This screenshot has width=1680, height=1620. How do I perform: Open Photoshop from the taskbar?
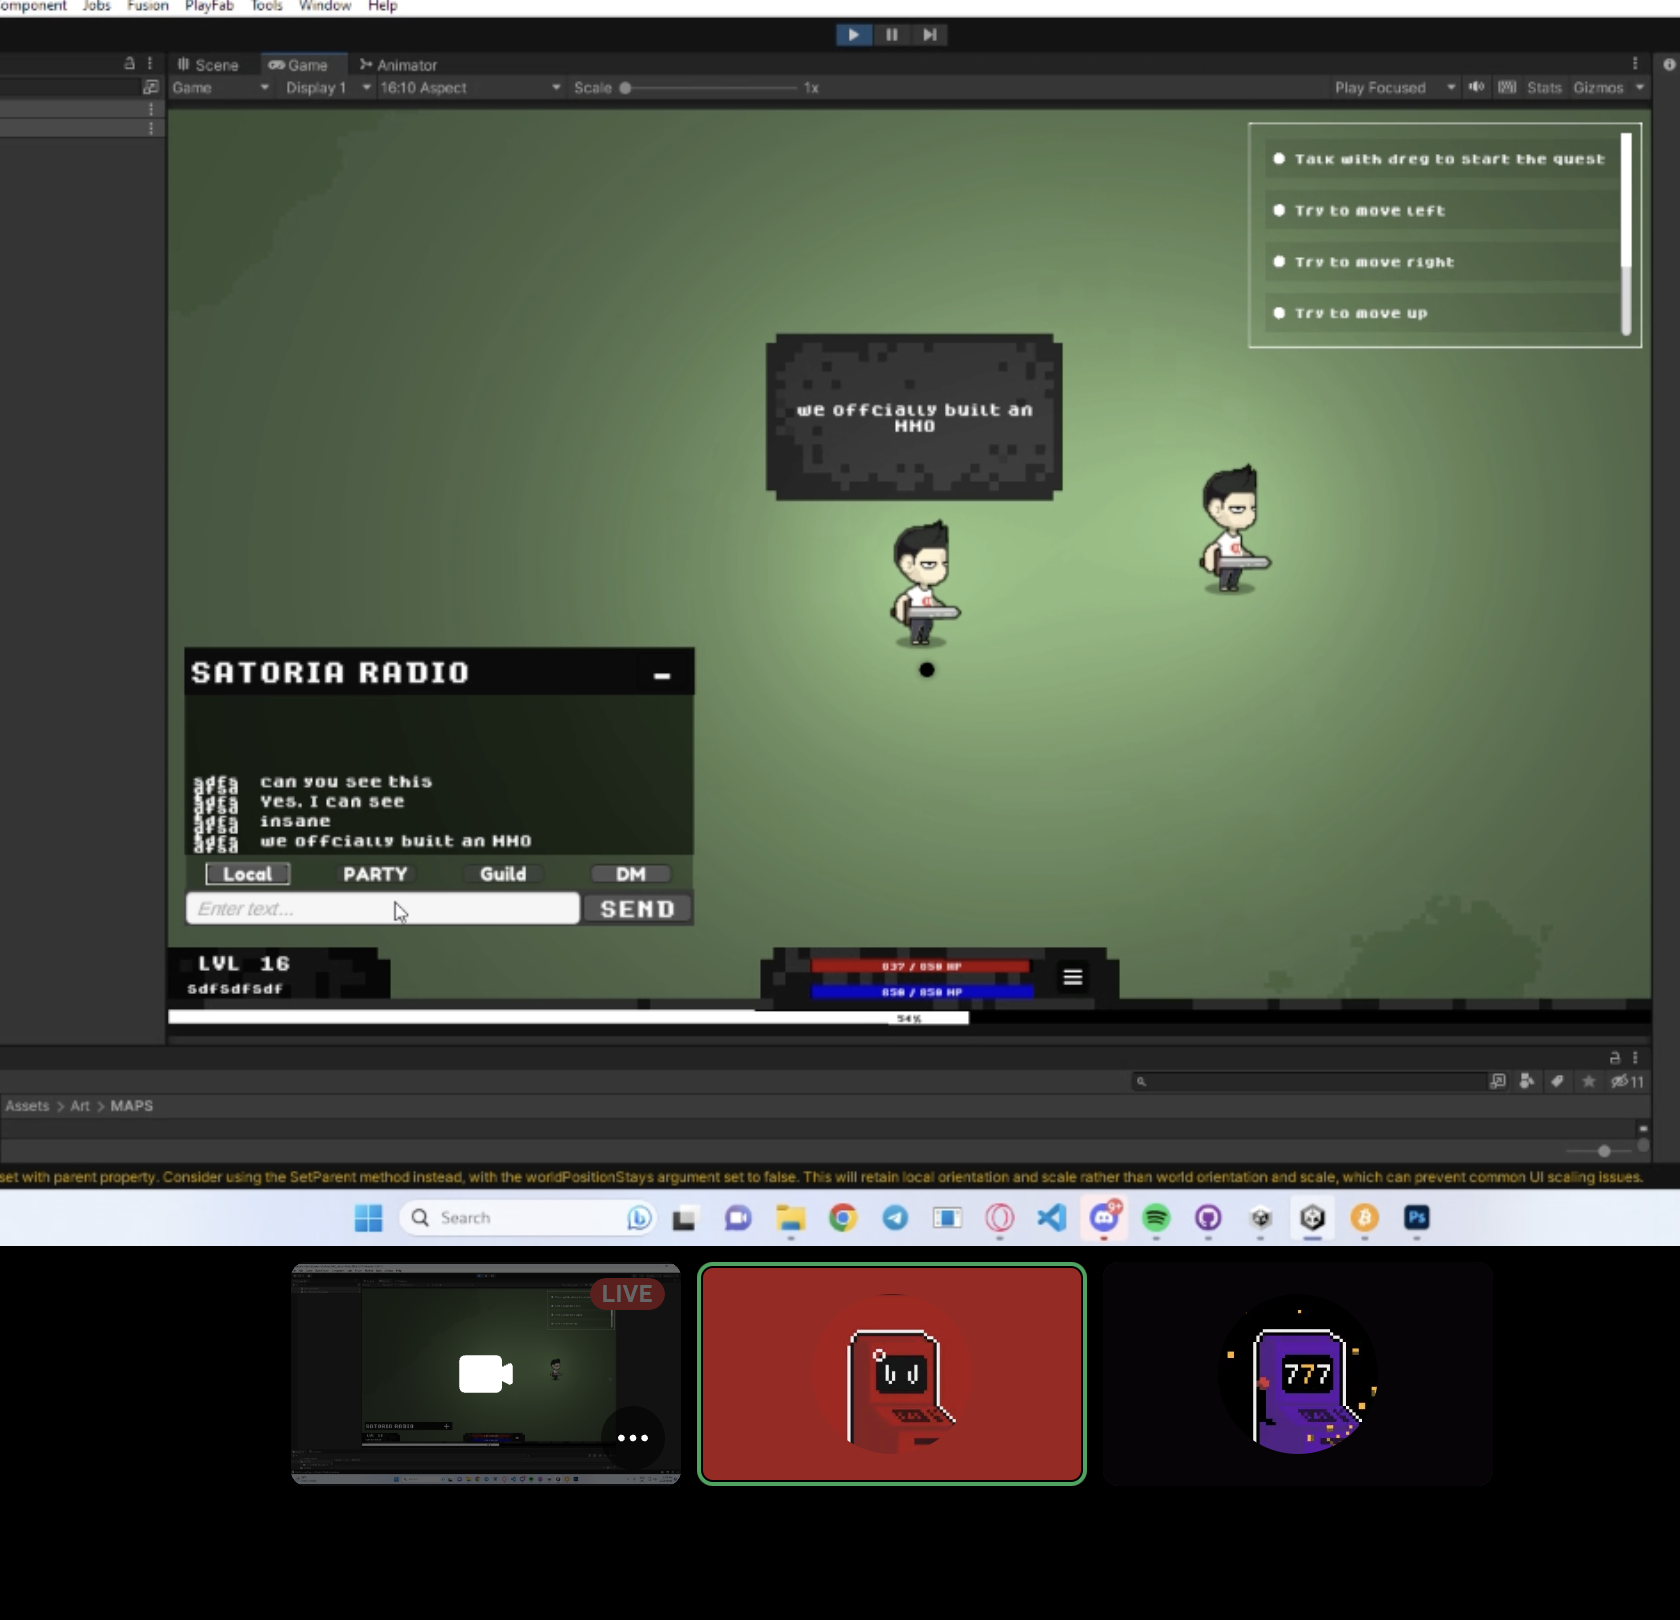point(1417,1218)
